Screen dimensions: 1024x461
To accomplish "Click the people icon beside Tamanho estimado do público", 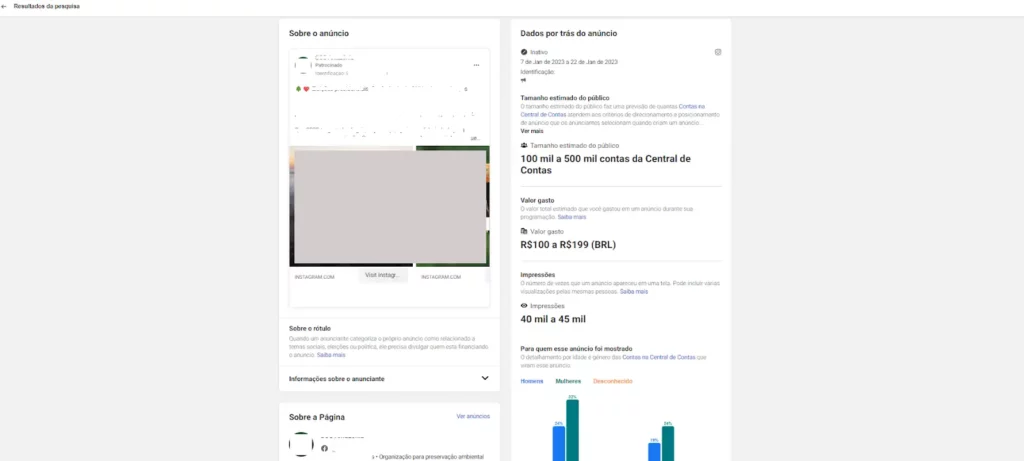I will [524, 146].
